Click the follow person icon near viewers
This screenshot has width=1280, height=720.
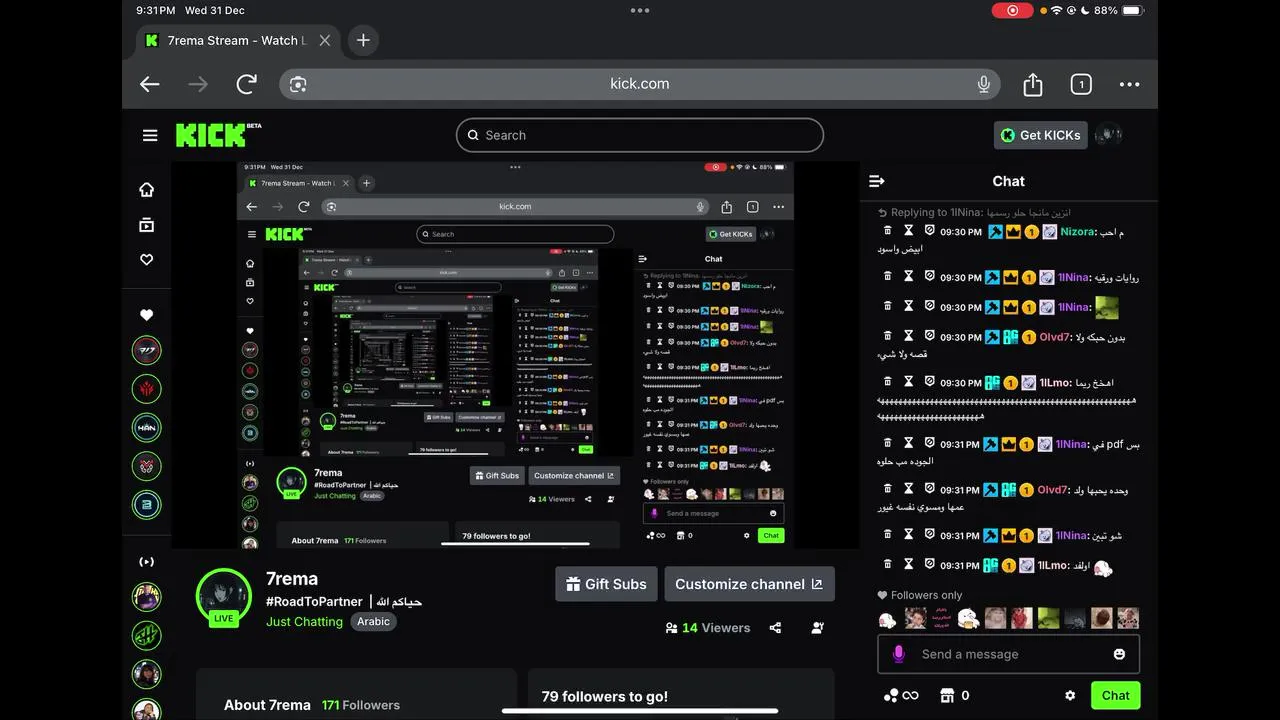coord(818,628)
